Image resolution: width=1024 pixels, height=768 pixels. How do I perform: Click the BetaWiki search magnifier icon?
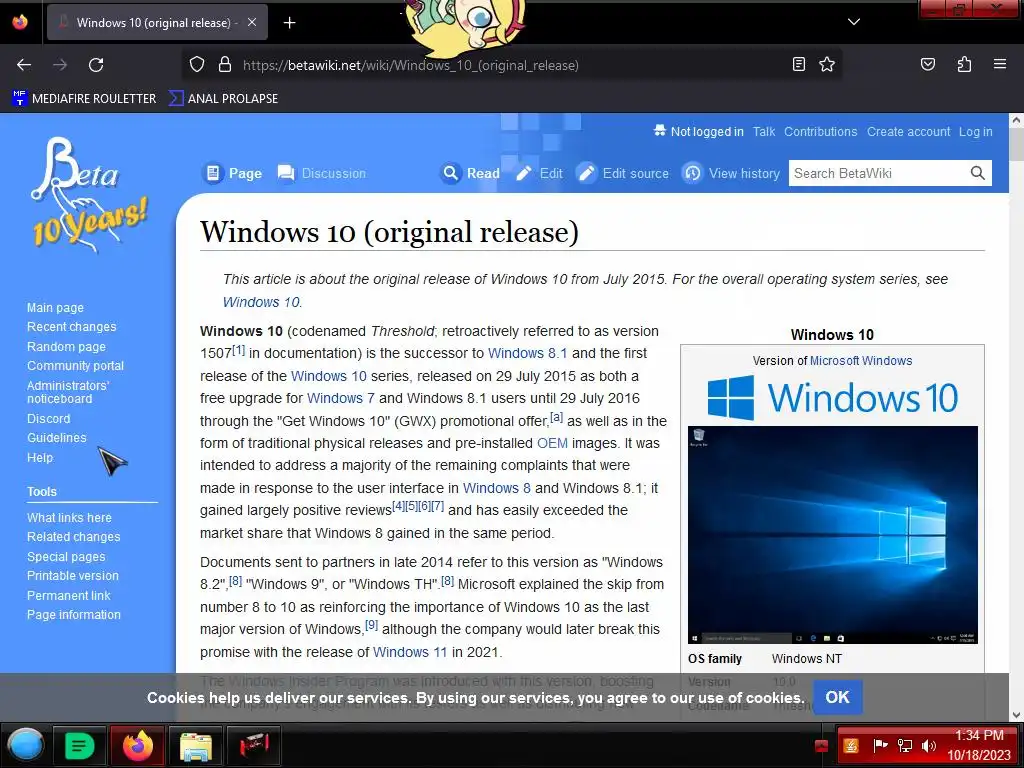pyautogui.click(x=978, y=173)
